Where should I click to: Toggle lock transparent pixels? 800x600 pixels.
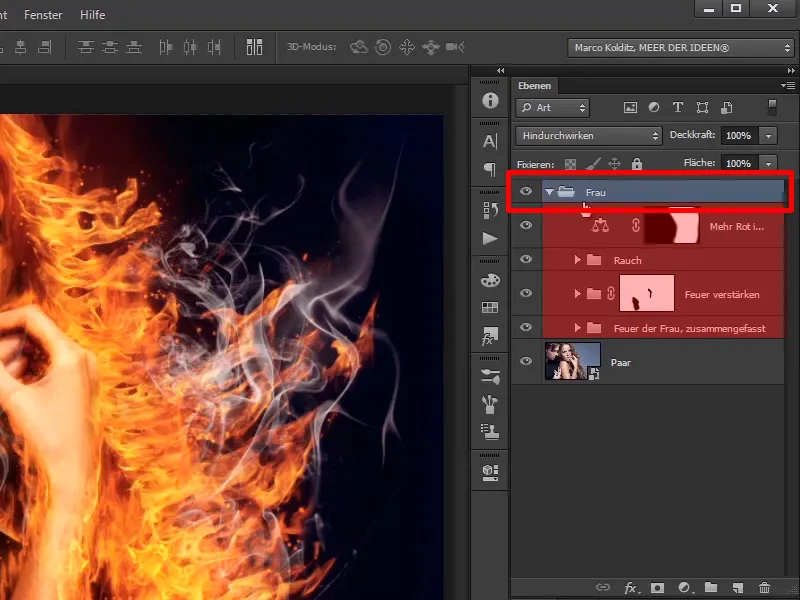tap(570, 164)
